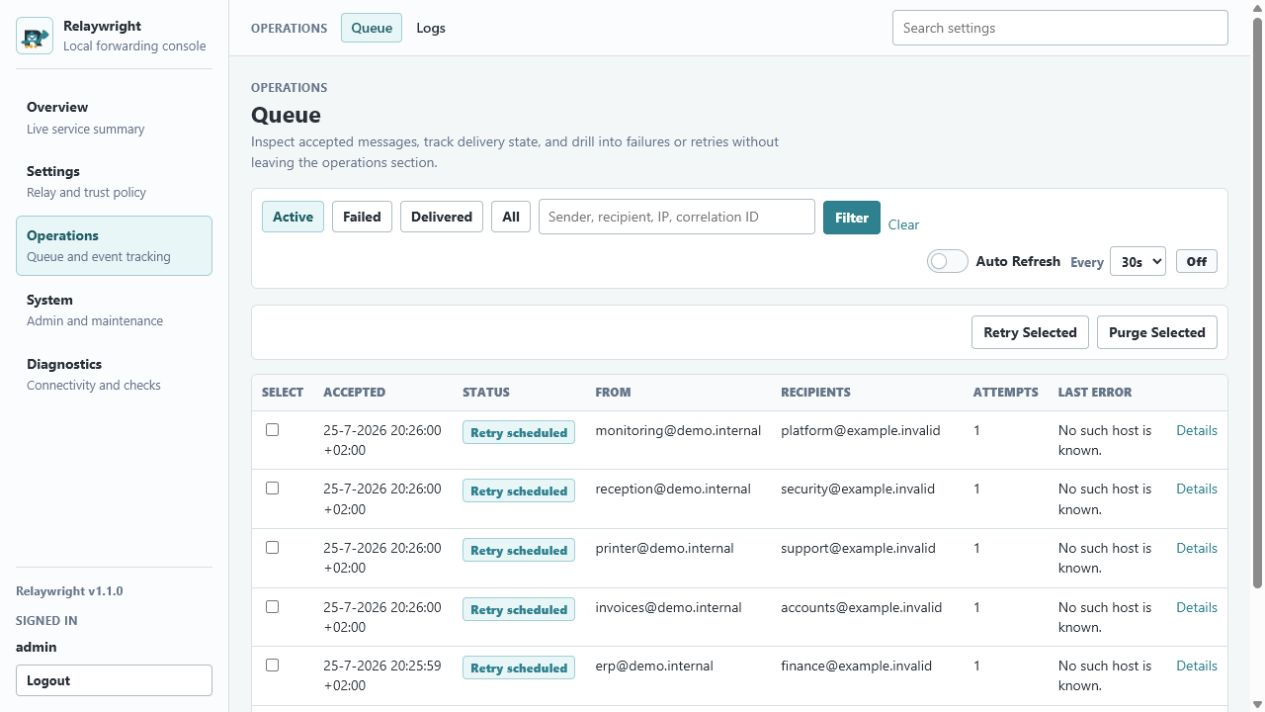The width and height of the screenshot is (1265, 712).
Task: Switch to the Queue tab
Action: point(372,28)
